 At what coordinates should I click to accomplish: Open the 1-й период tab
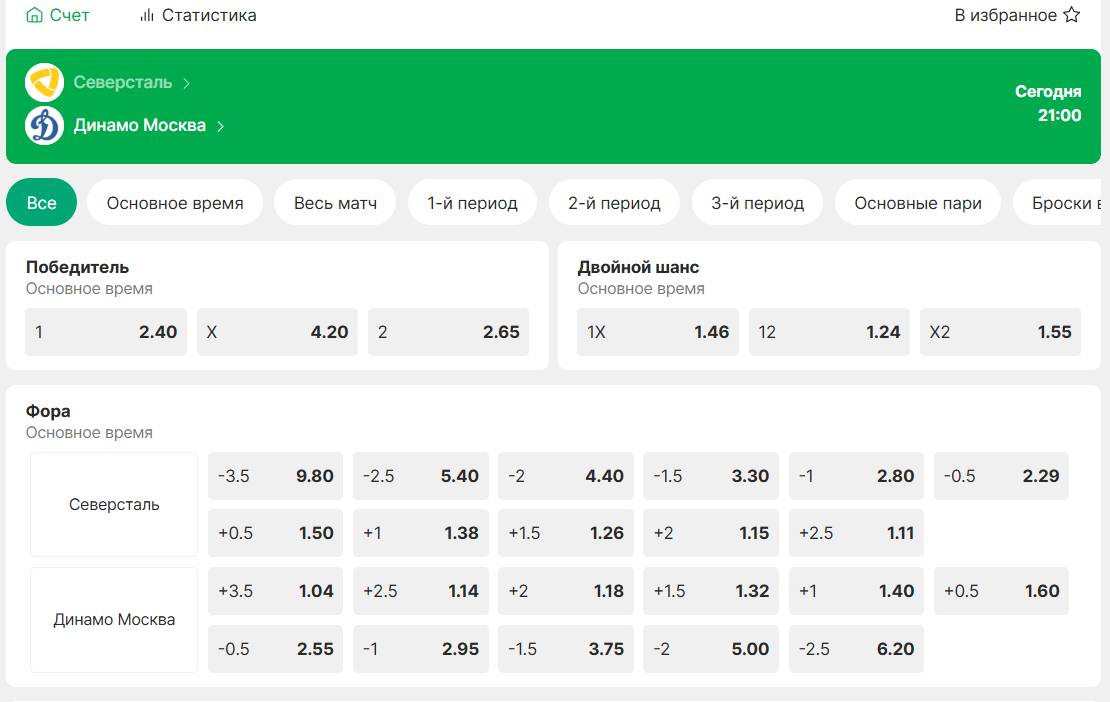point(472,203)
